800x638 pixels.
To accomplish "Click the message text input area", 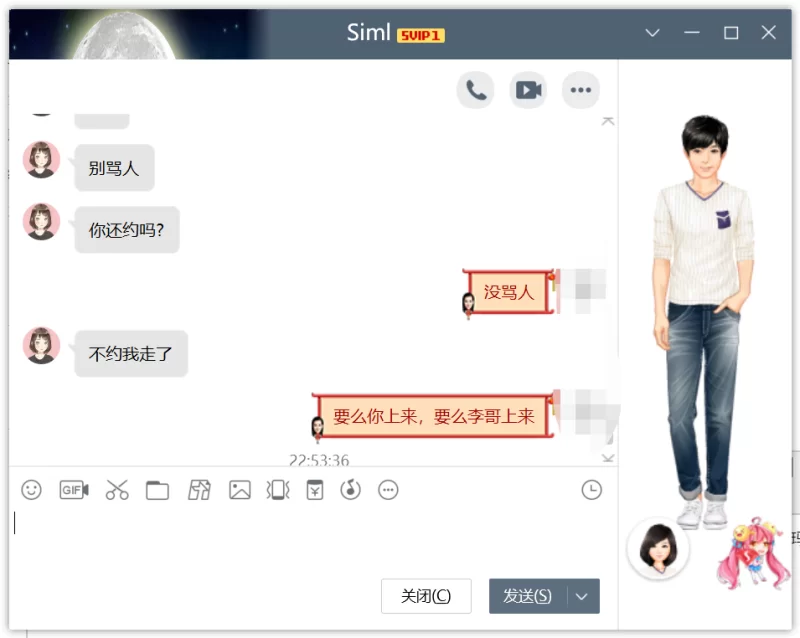I will pyautogui.click(x=300, y=535).
